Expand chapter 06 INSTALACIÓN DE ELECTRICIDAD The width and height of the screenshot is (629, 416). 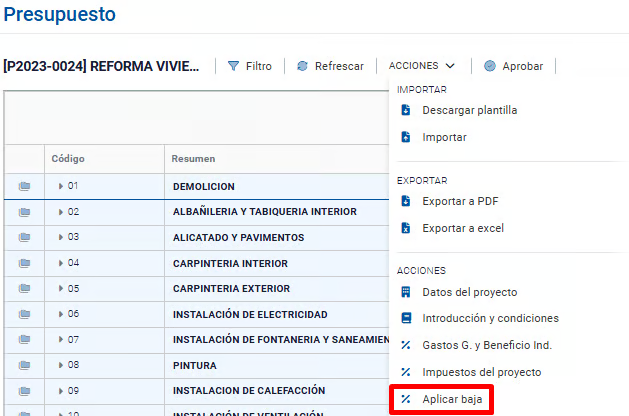(61, 314)
